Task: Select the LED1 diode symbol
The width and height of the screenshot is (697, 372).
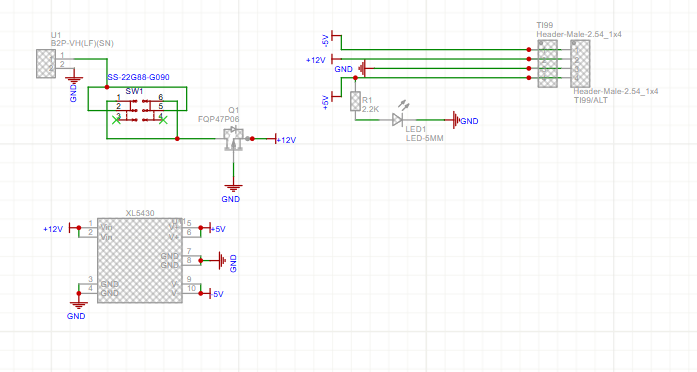Action: coord(398,120)
